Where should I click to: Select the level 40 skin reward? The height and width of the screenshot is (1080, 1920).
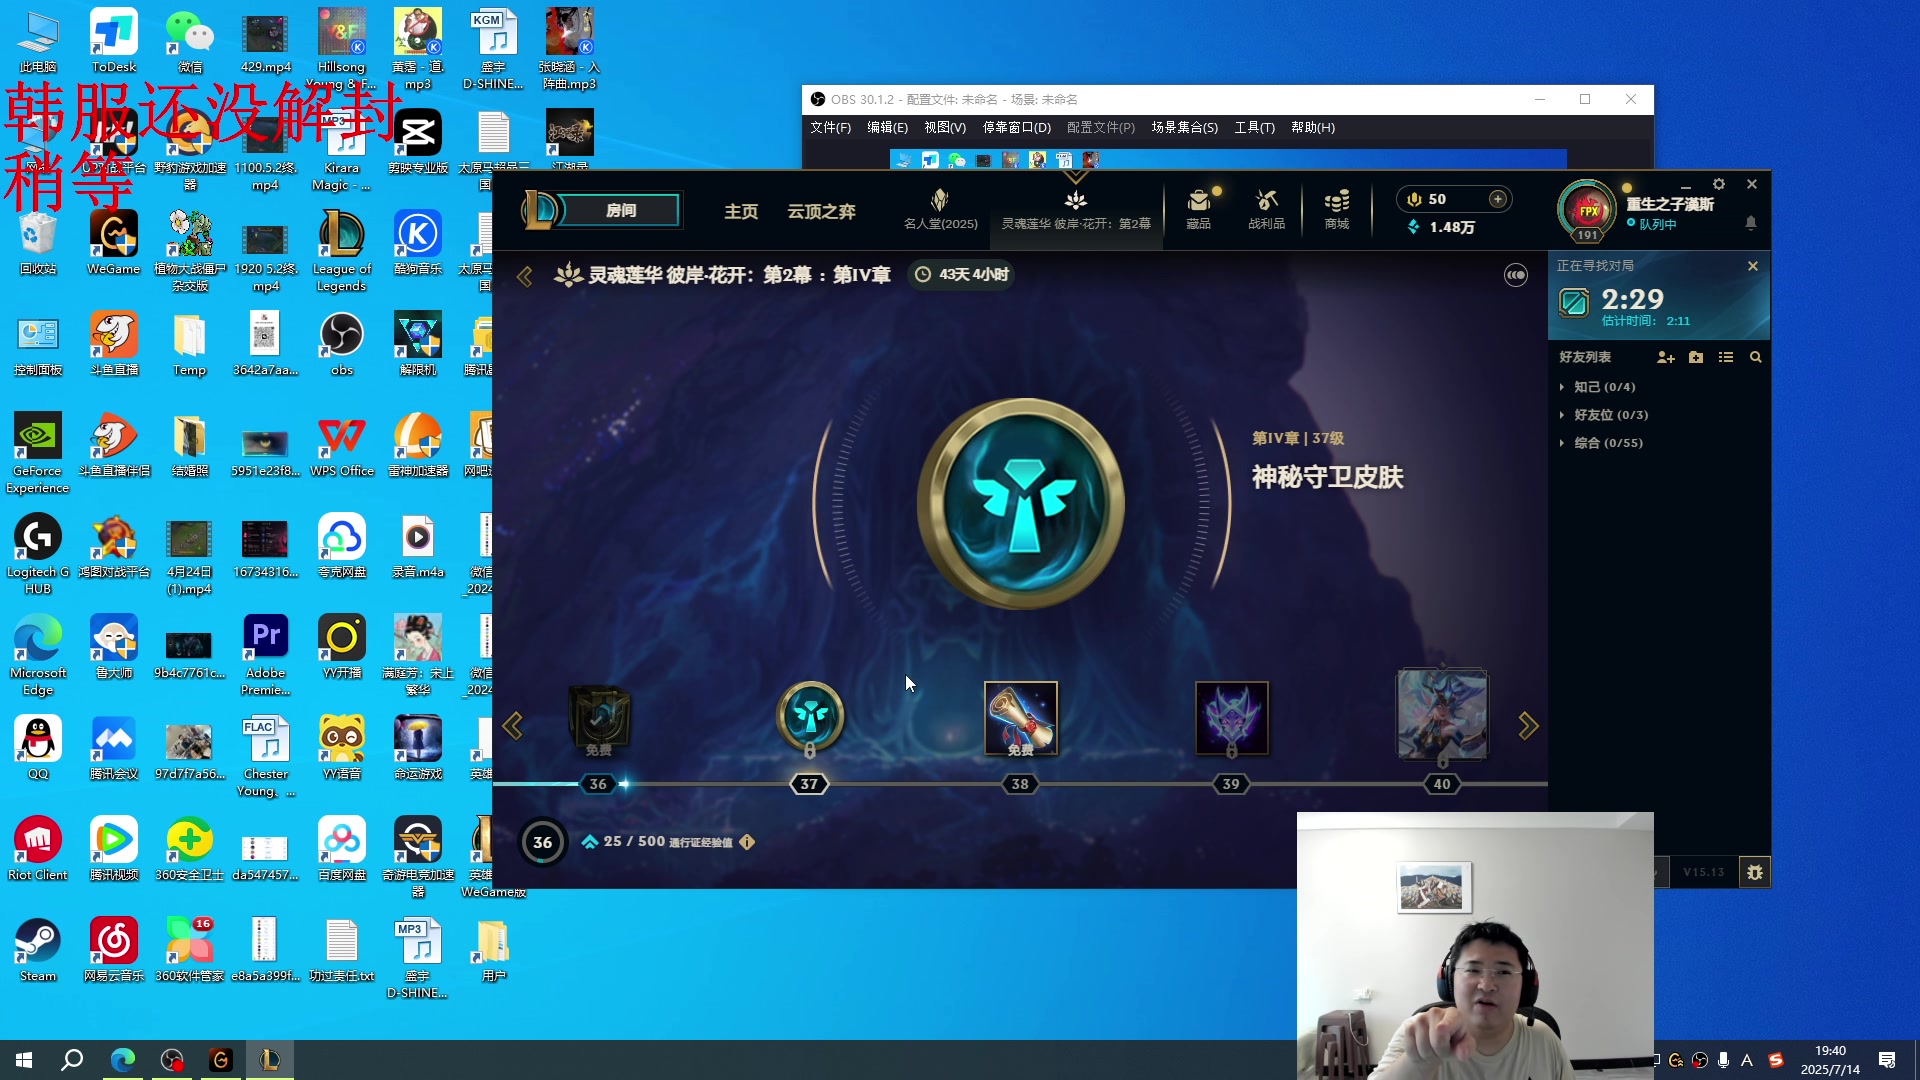(x=1442, y=715)
